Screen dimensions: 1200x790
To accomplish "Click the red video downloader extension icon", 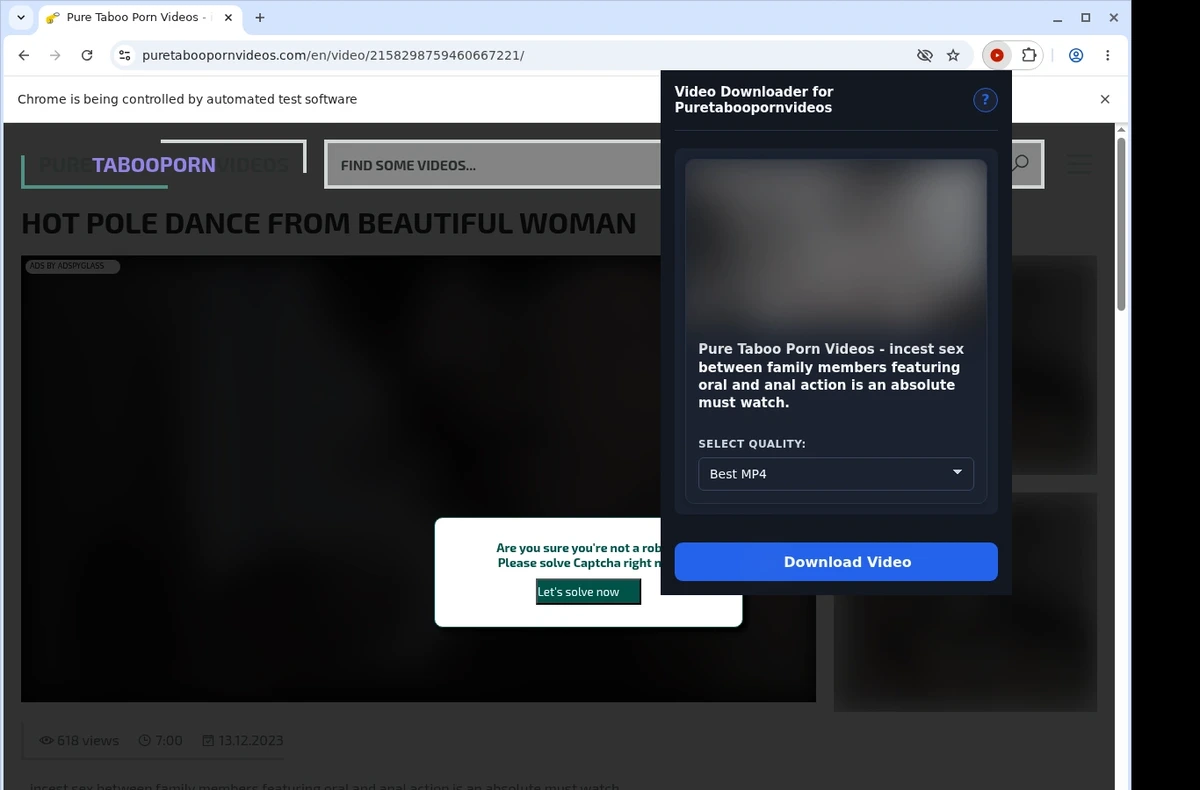I will tap(997, 56).
